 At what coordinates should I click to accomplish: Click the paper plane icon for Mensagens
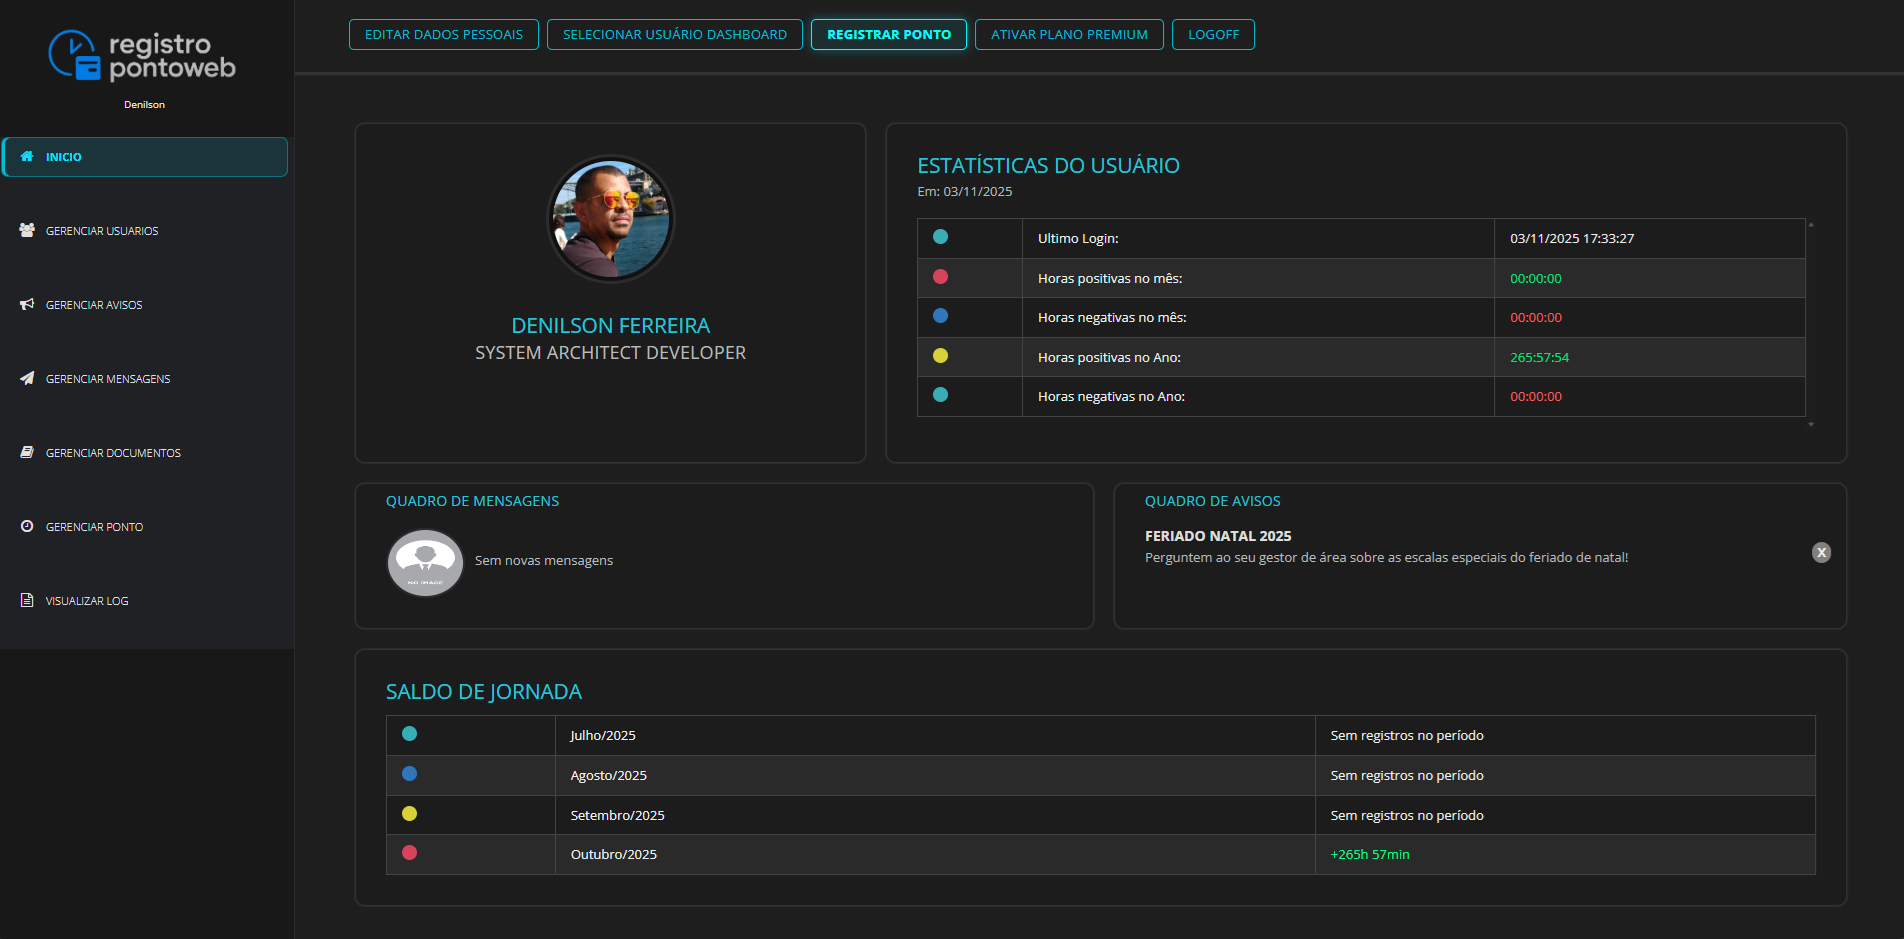click(x=27, y=378)
